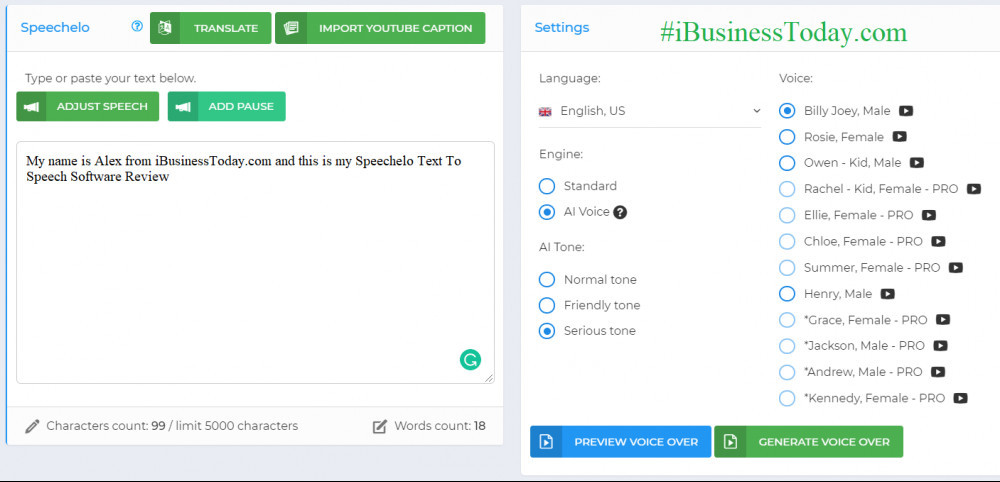1000x482 pixels.
Task: Play the Kennedy voice sample icon
Action: (x=960, y=398)
